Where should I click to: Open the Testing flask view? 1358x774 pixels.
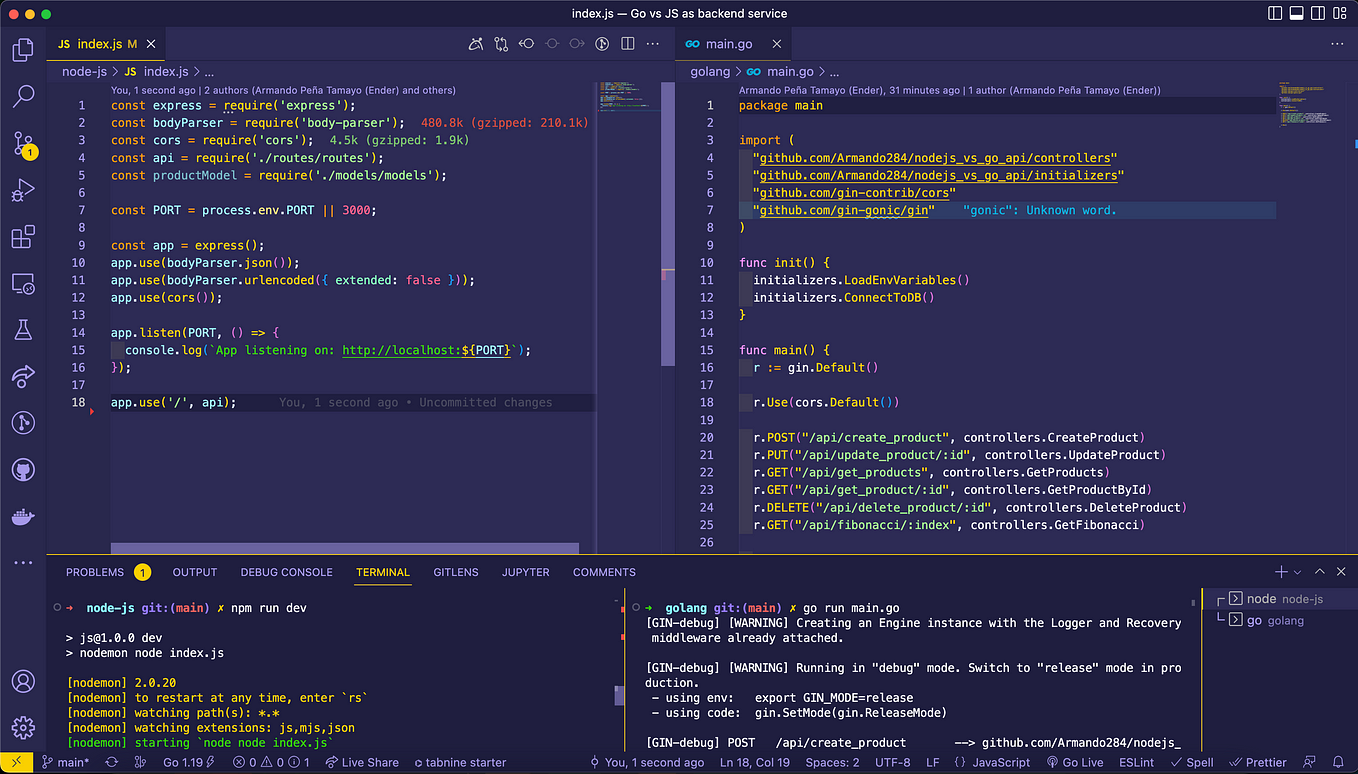pos(23,330)
